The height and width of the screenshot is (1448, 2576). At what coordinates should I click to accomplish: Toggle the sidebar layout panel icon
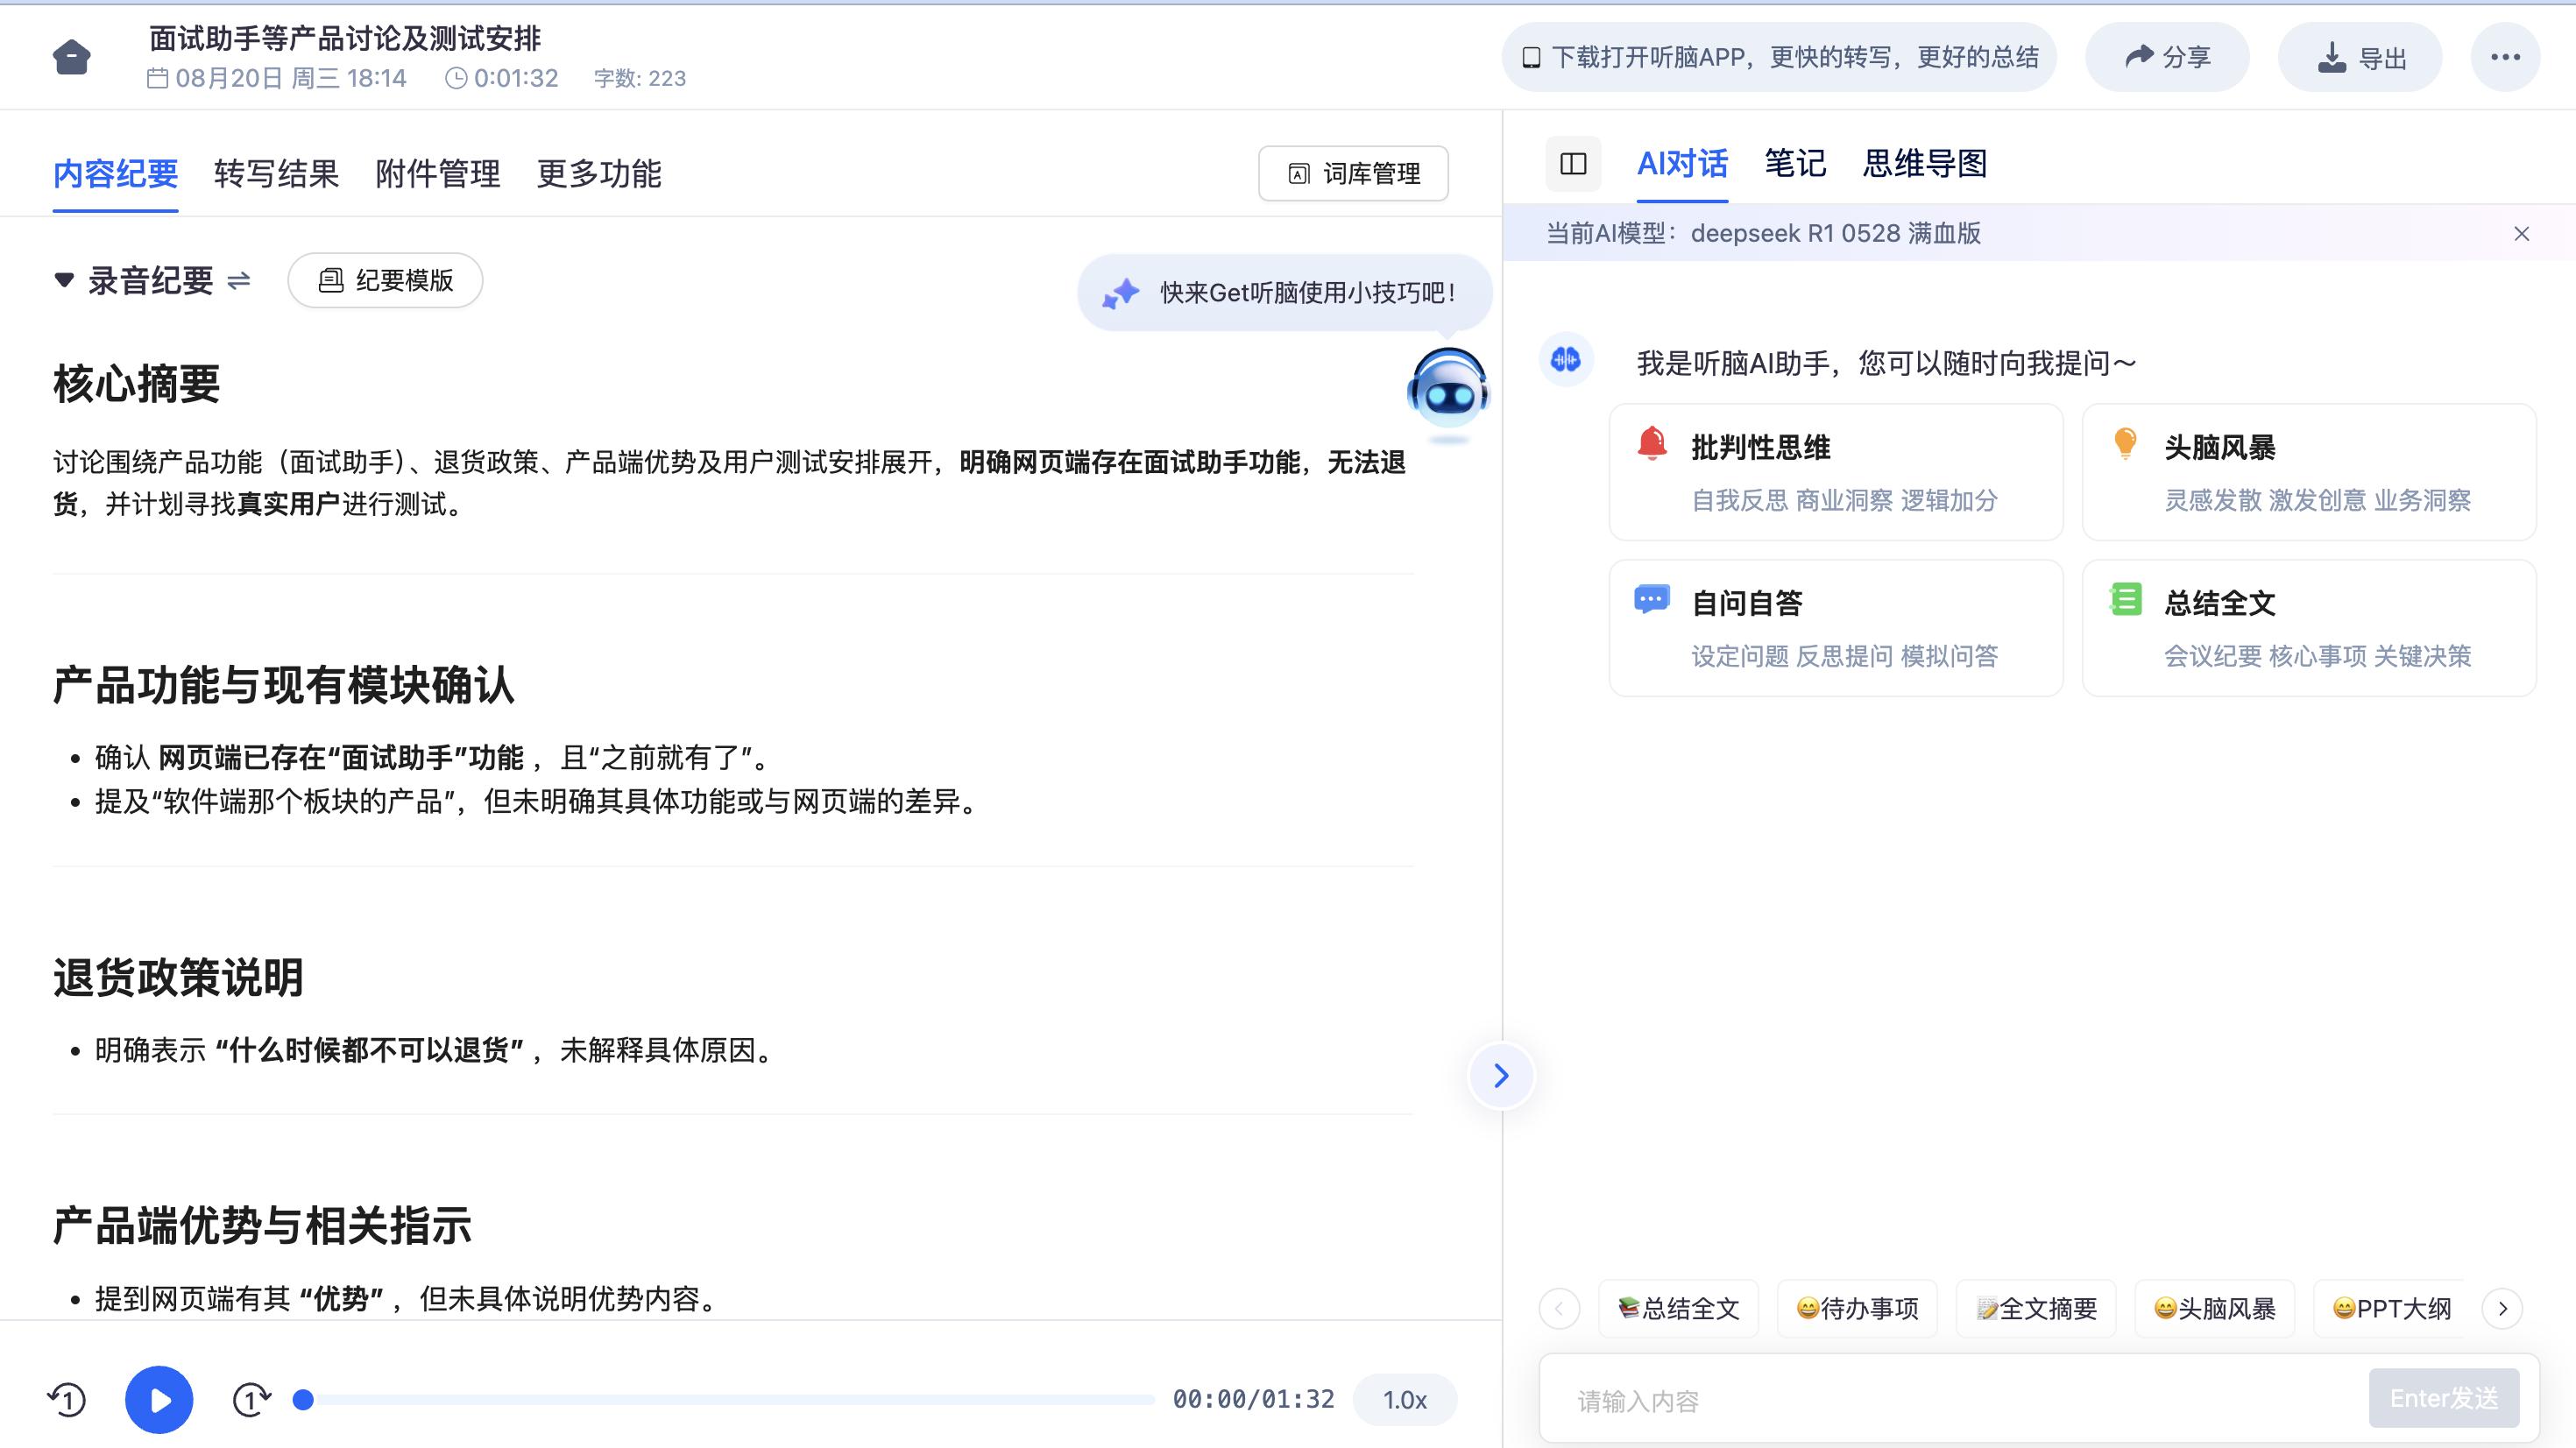[x=1572, y=164]
